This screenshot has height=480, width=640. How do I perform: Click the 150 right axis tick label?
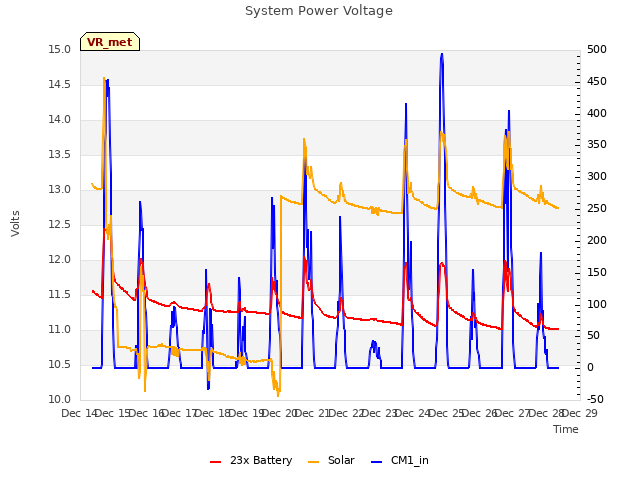click(x=597, y=272)
